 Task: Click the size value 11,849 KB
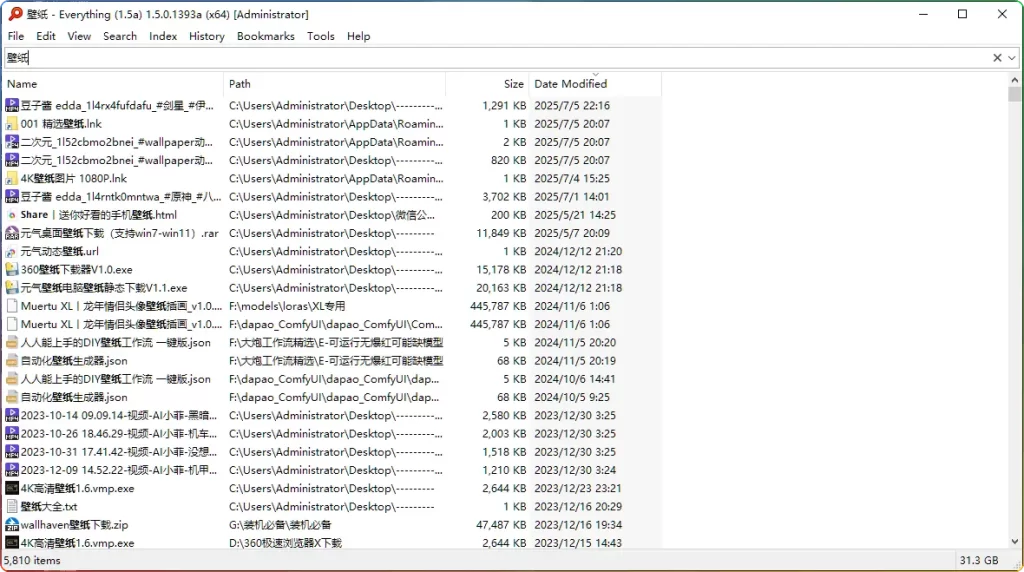pyautogui.click(x=501, y=233)
